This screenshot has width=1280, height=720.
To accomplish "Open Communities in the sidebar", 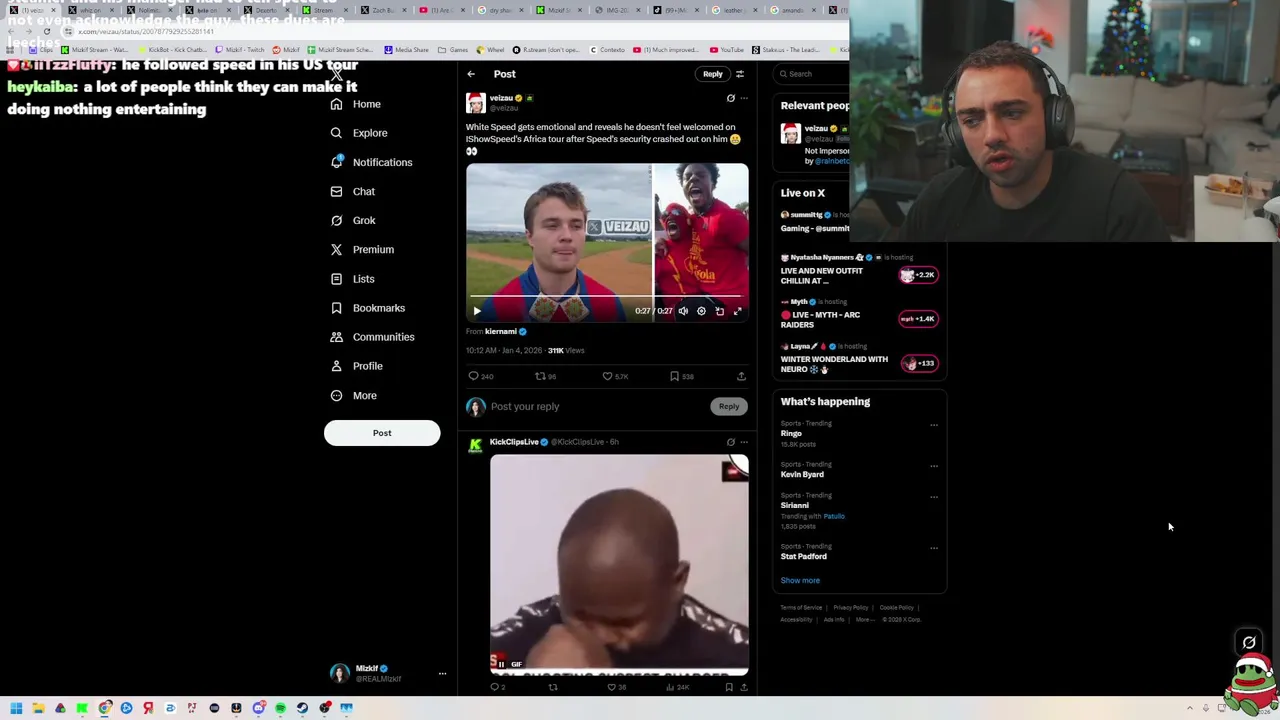I will [x=372, y=337].
